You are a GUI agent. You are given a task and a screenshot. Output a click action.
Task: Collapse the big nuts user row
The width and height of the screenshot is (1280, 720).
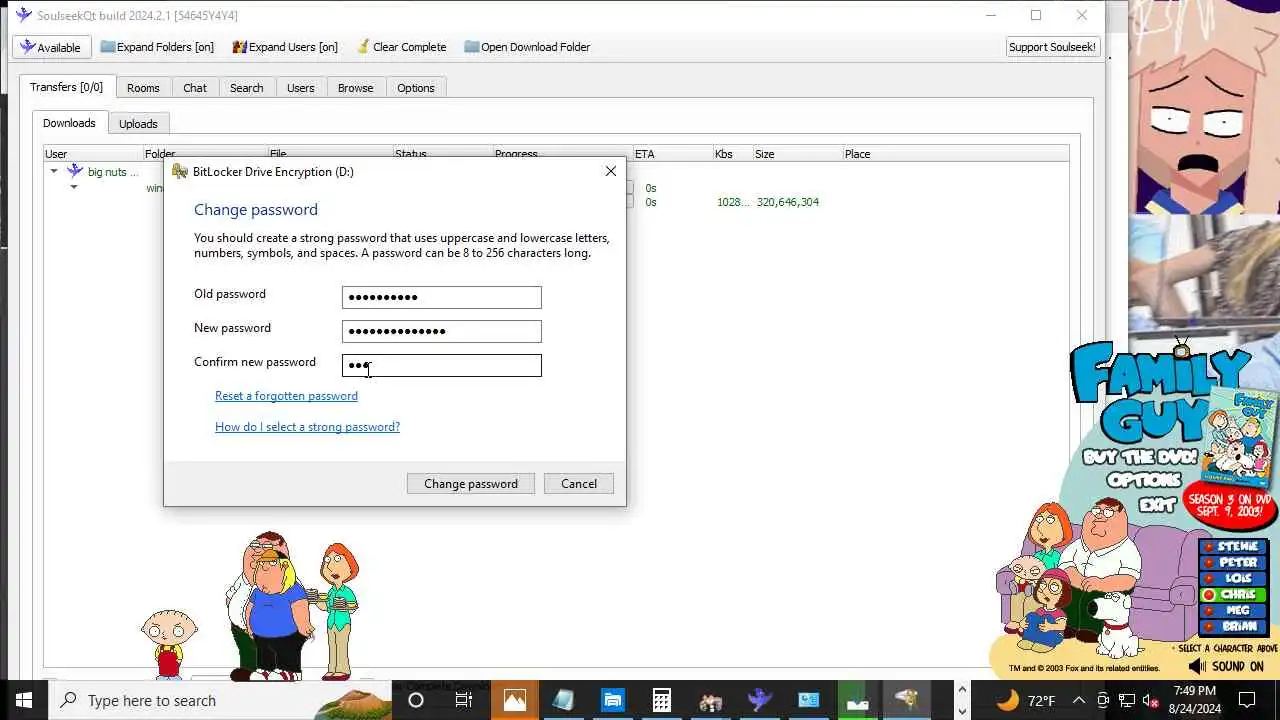pyautogui.click(x=54, y=172)
